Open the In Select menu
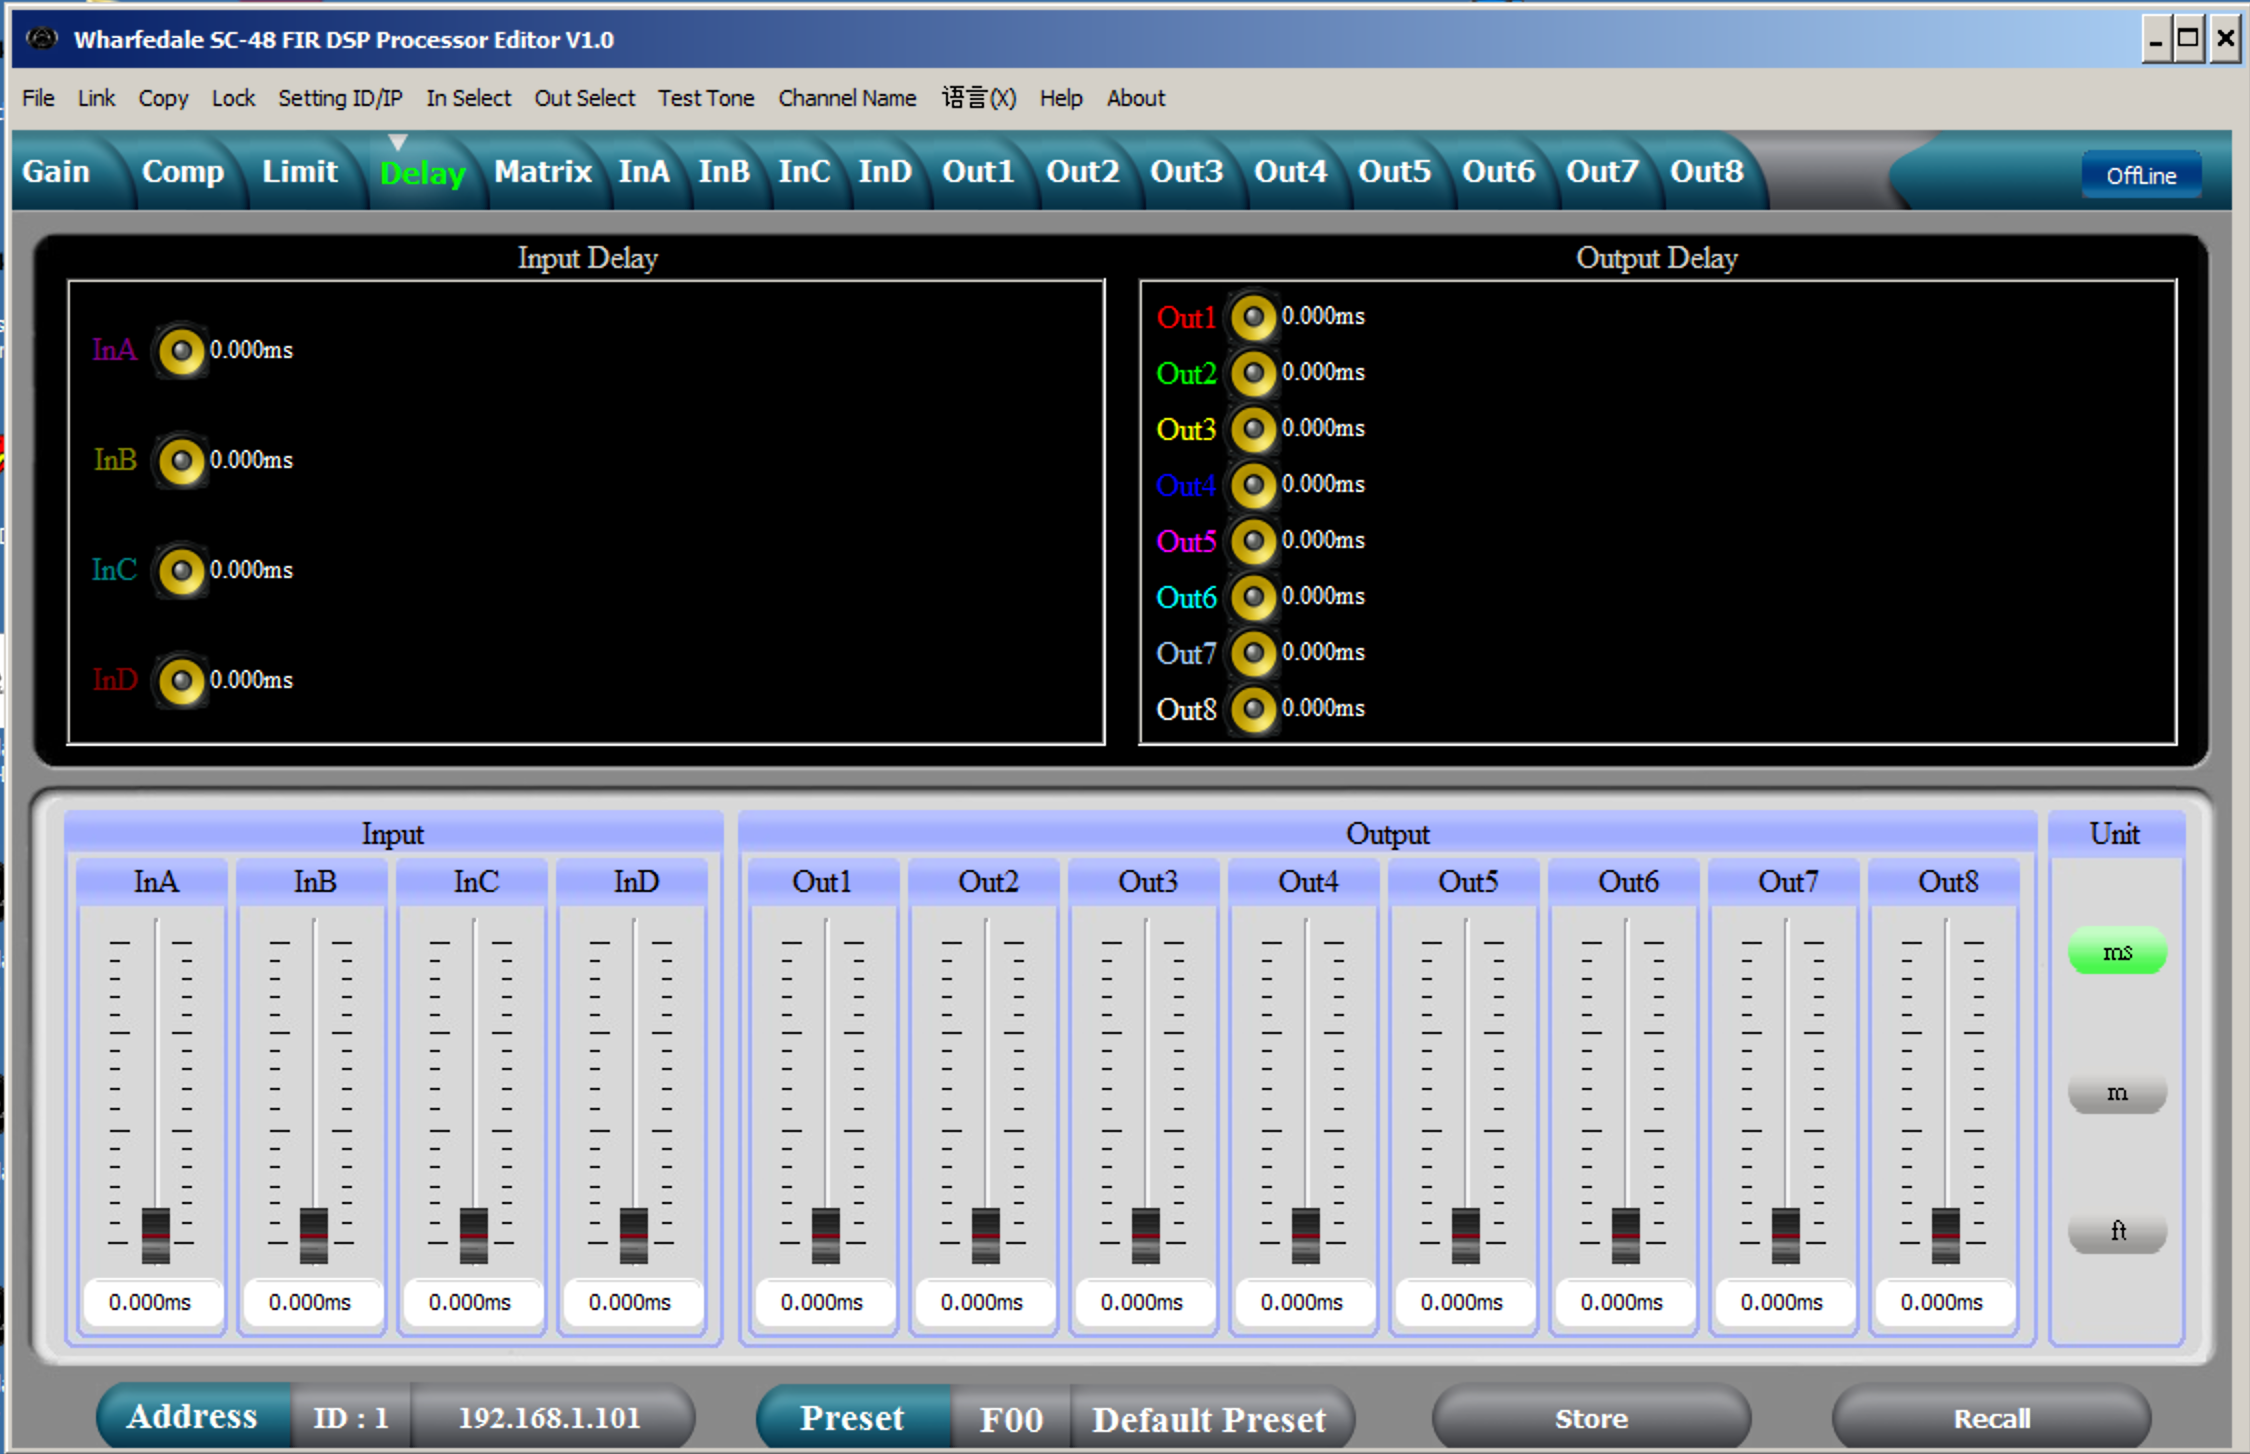The width and height of the screenshot is (2250, 1454). coord(468,98)
